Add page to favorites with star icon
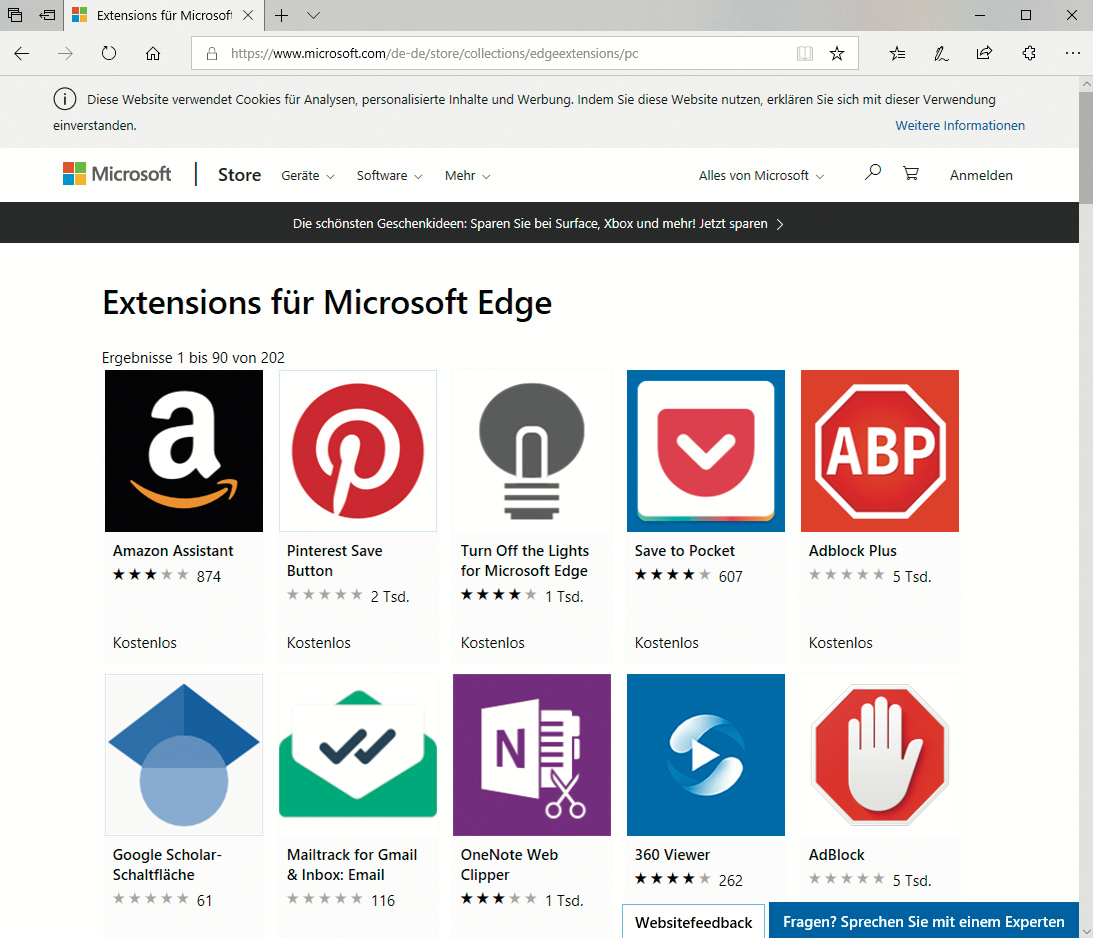Screen dimensions: 1093x938 pos(837,53)
